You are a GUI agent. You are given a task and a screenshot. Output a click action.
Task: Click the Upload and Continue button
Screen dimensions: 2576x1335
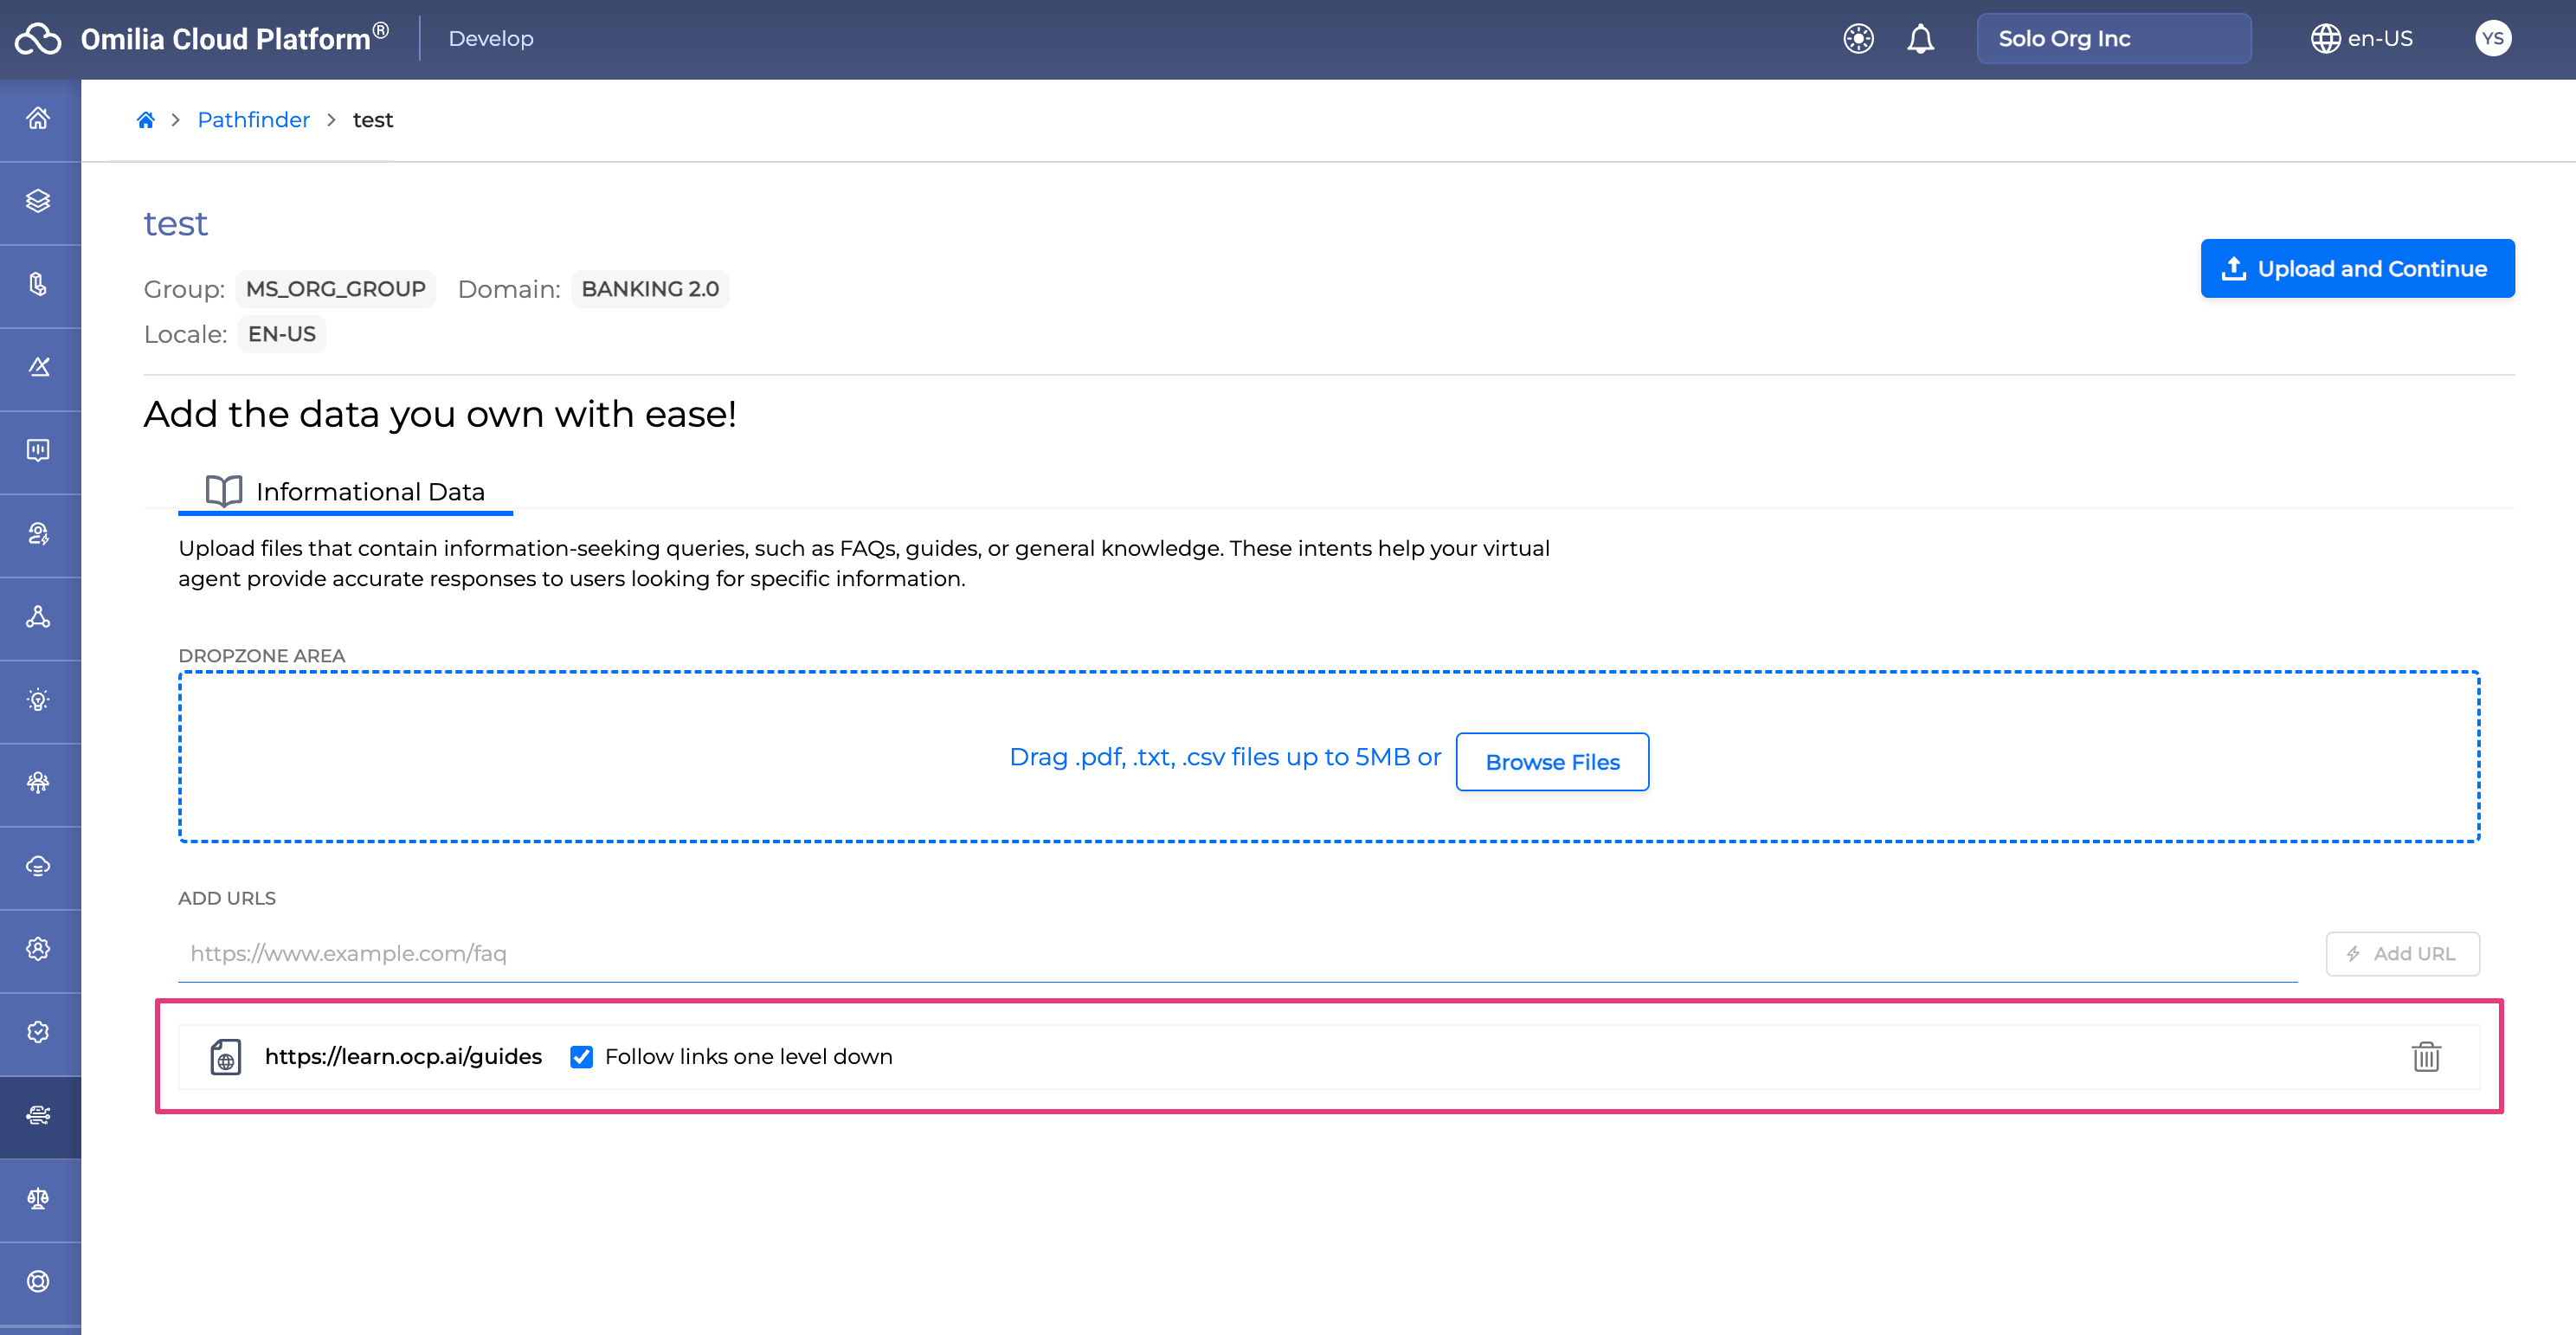point(2356,268)
